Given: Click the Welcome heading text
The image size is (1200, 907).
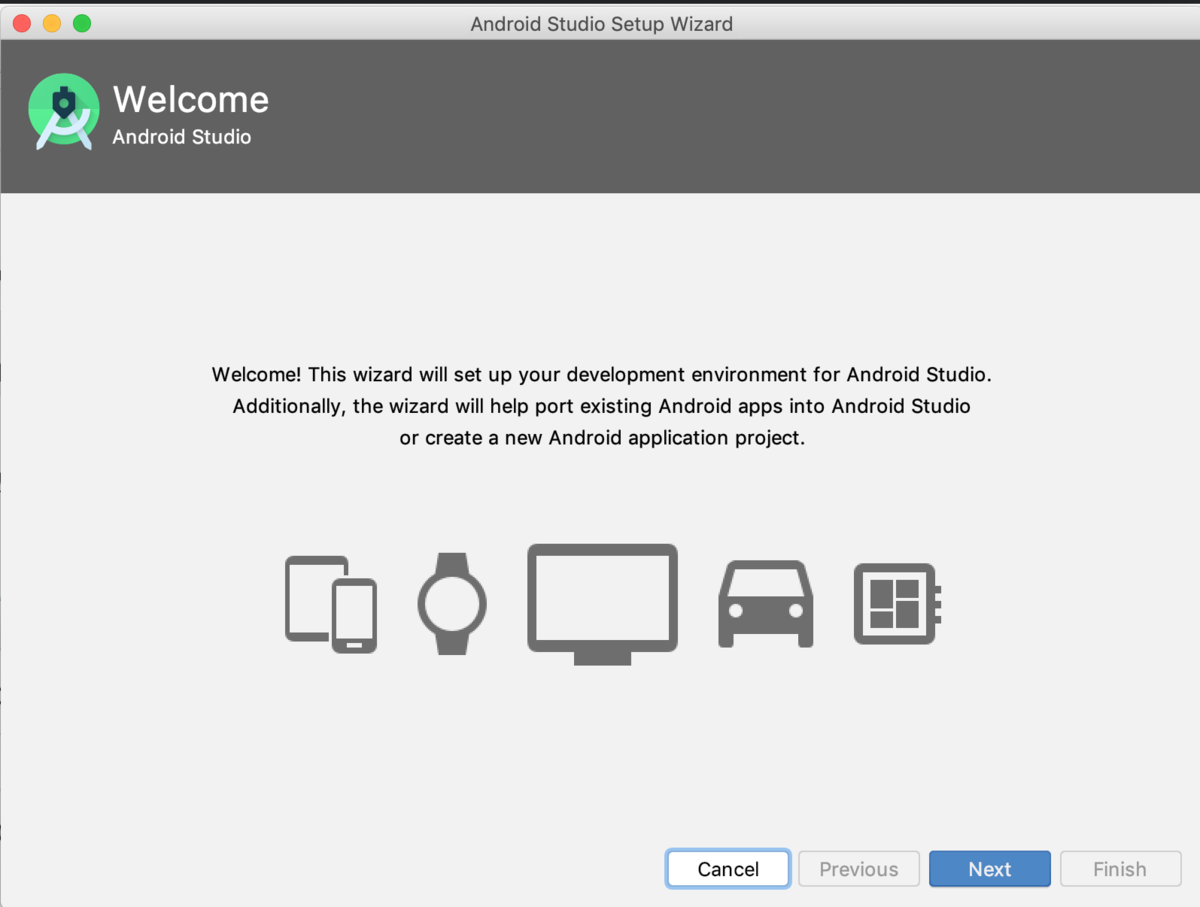Looking at the screenshot, I should [191, 99].
